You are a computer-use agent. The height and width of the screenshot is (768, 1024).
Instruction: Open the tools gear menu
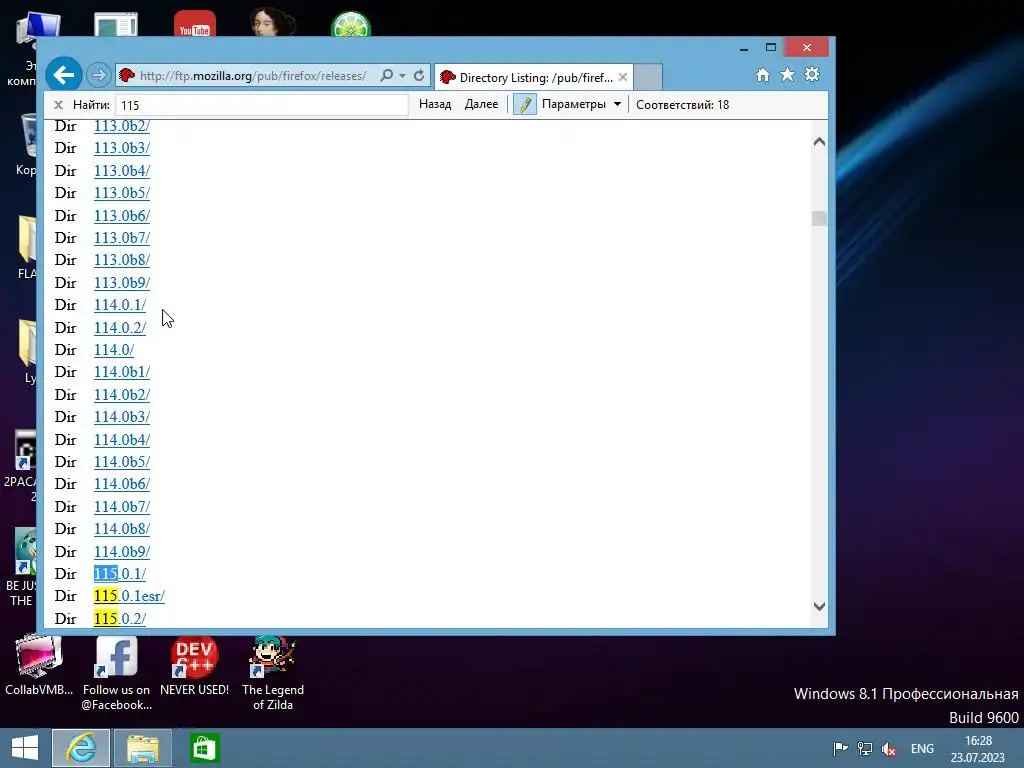click(812, 74)
